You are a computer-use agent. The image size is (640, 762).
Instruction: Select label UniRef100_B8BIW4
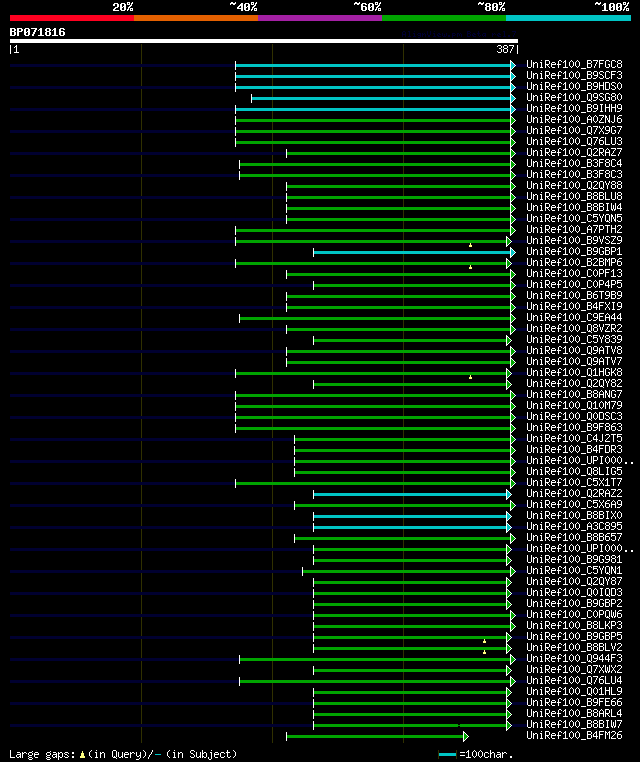pos(574,208)
